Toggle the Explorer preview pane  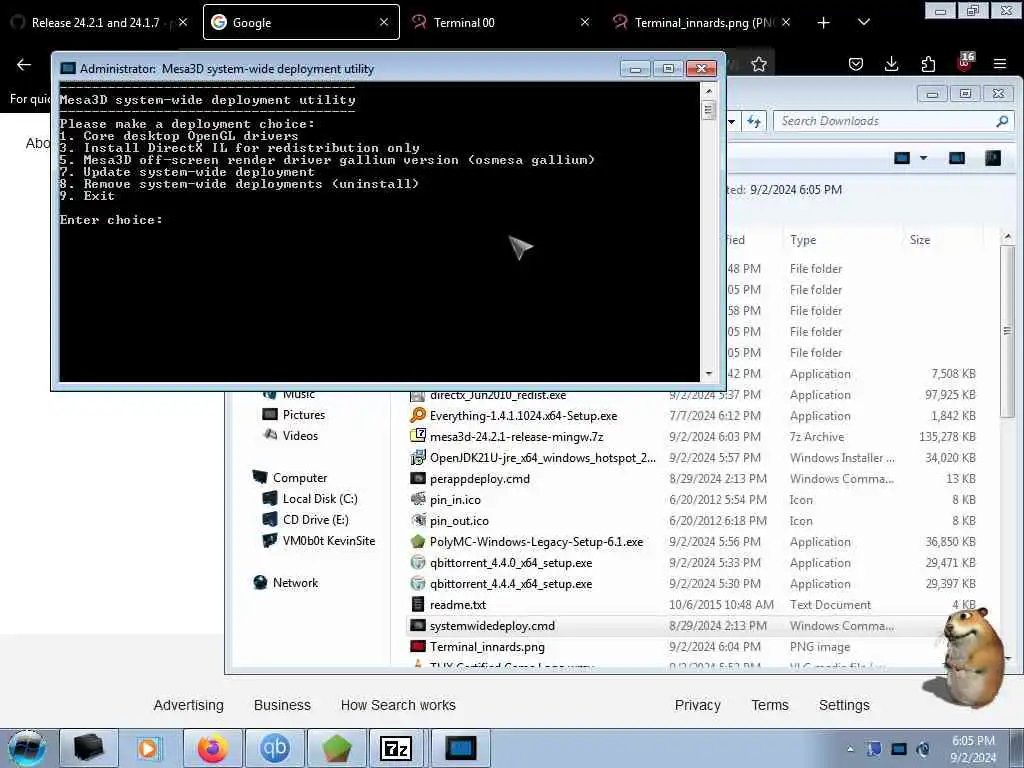click(x=957, y=158)
